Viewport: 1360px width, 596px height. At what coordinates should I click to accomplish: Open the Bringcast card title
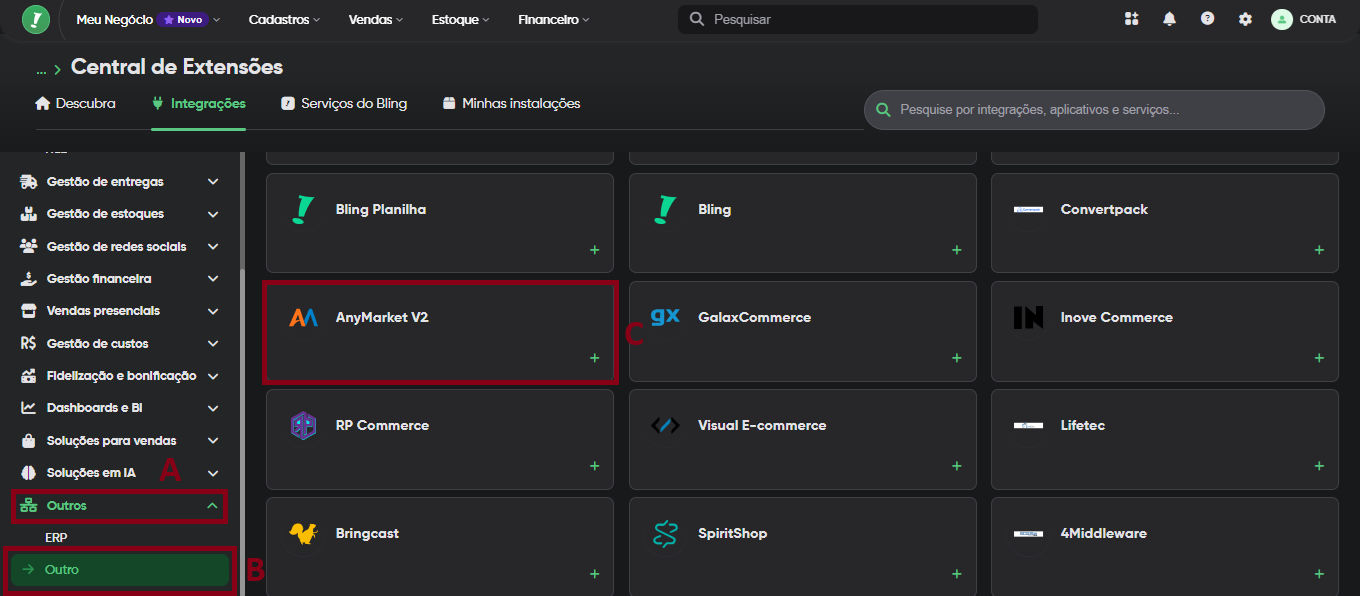(367, 534)
